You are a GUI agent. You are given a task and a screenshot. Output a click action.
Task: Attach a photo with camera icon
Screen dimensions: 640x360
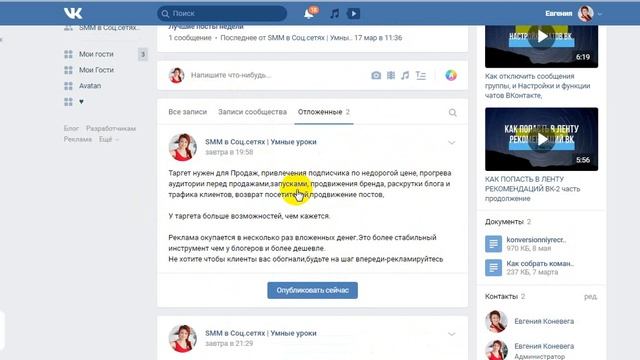click(x=376, y=76)
